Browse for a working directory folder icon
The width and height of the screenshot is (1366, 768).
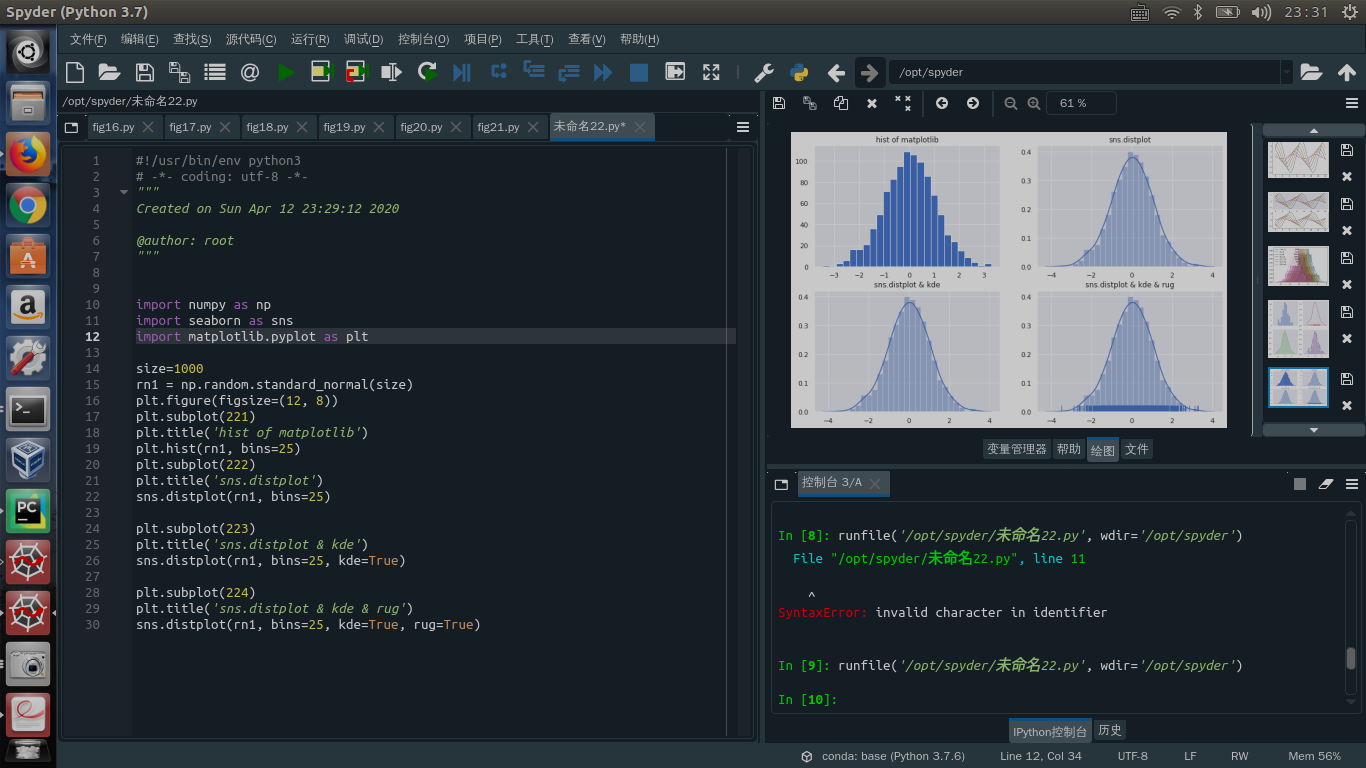click(1311, 72)
